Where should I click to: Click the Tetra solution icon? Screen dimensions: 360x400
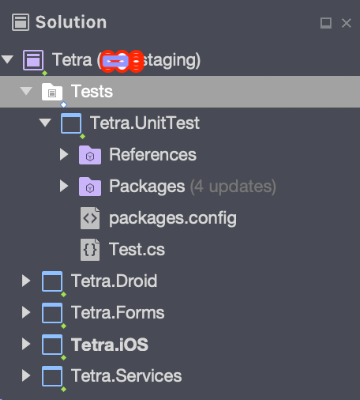(x=33, y=60)
